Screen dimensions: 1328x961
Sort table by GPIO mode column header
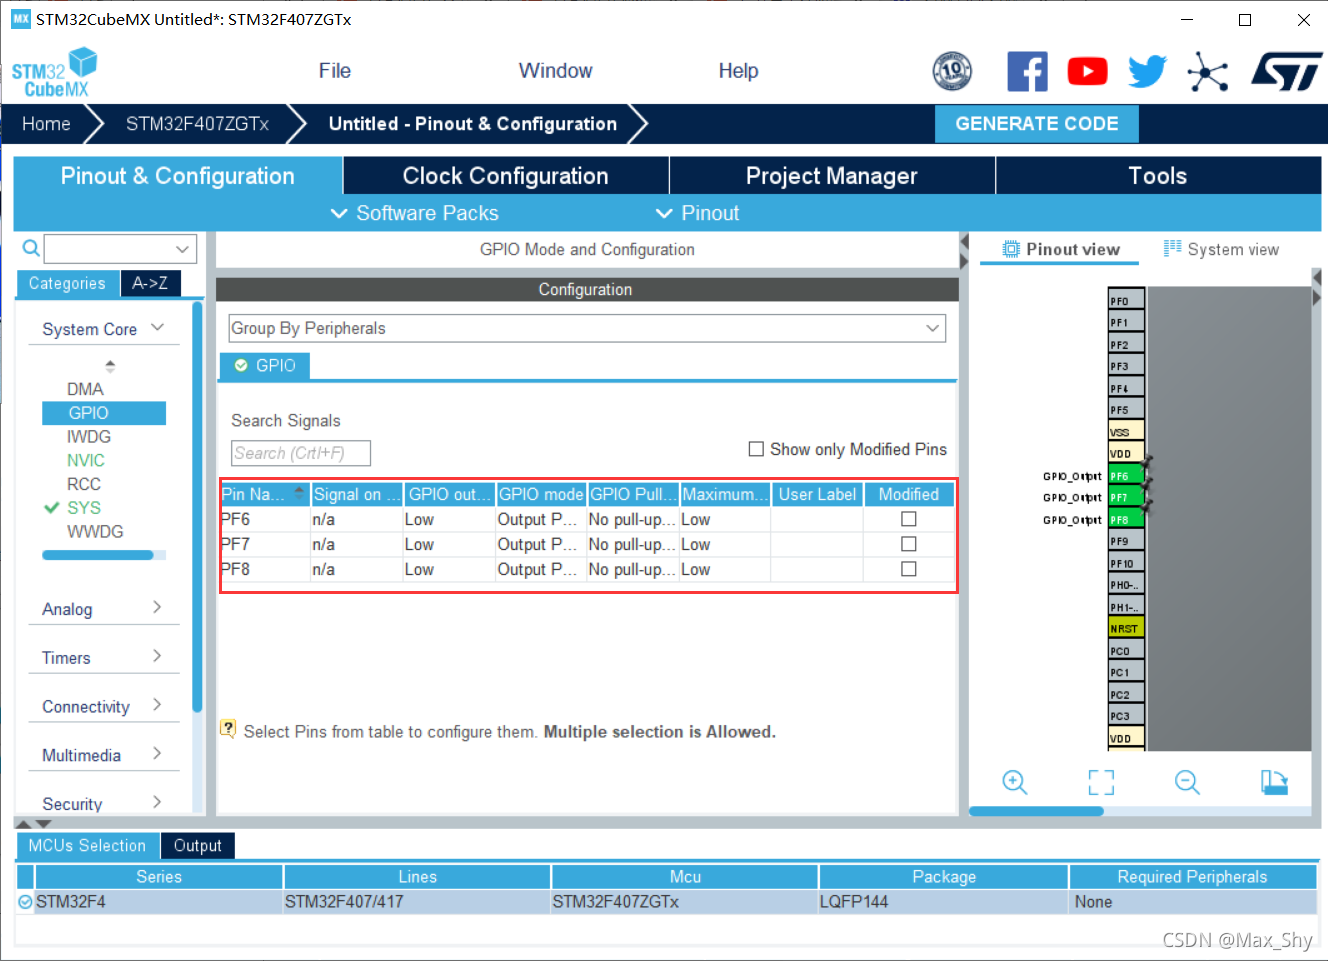pyautogui.click(x=540, y=494)
